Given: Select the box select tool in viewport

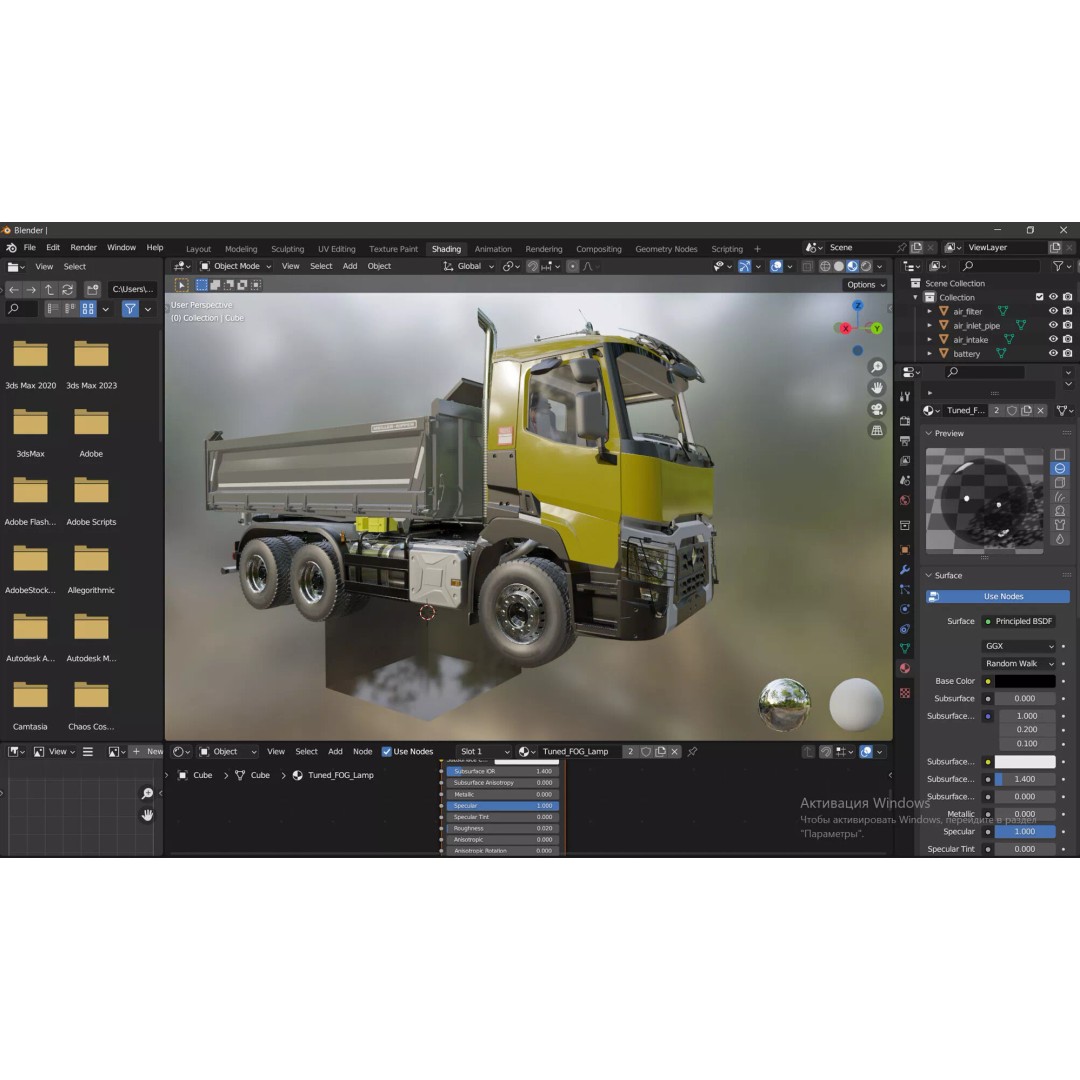Looking at the screenshot, I should (x=202, y=284).
